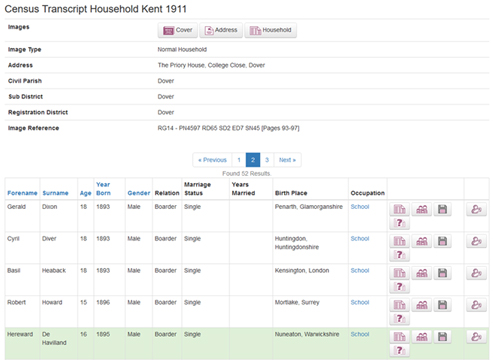Open household image for Cyril Diver
The image size is (493, 360).
pos(399,241)
